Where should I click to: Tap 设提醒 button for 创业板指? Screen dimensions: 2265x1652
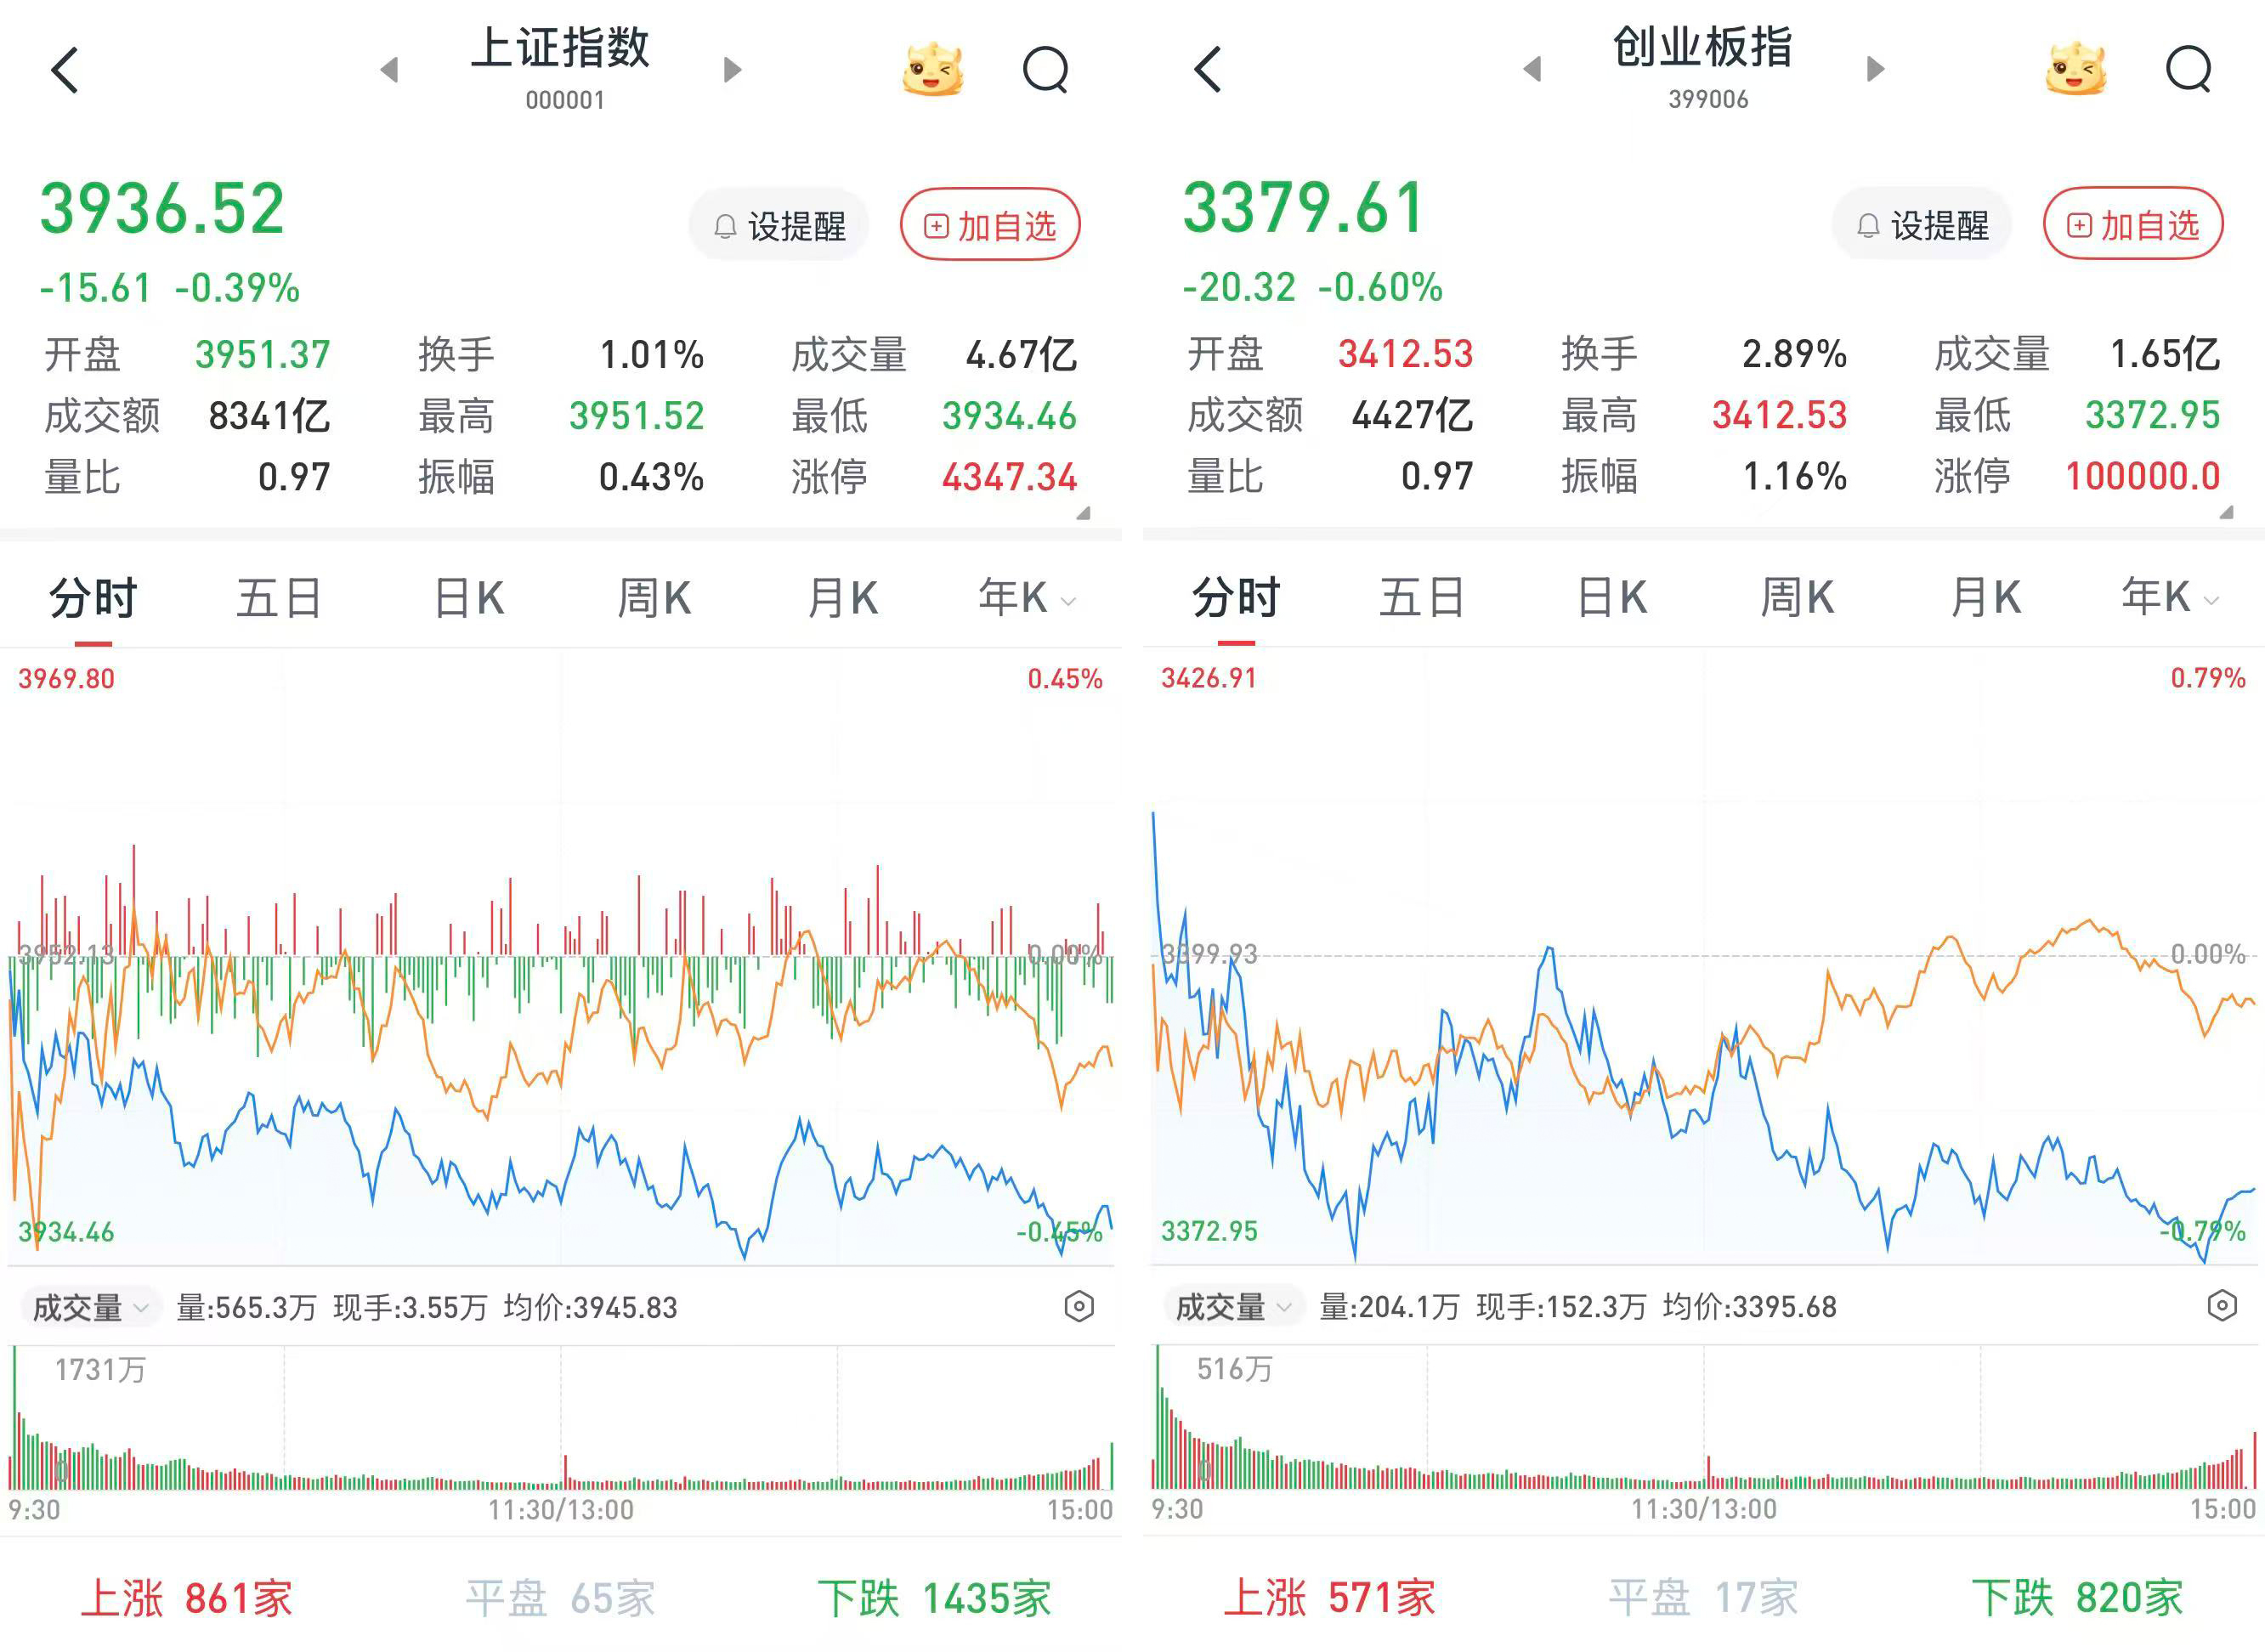pyautogui.click(x=1922, y=225)
